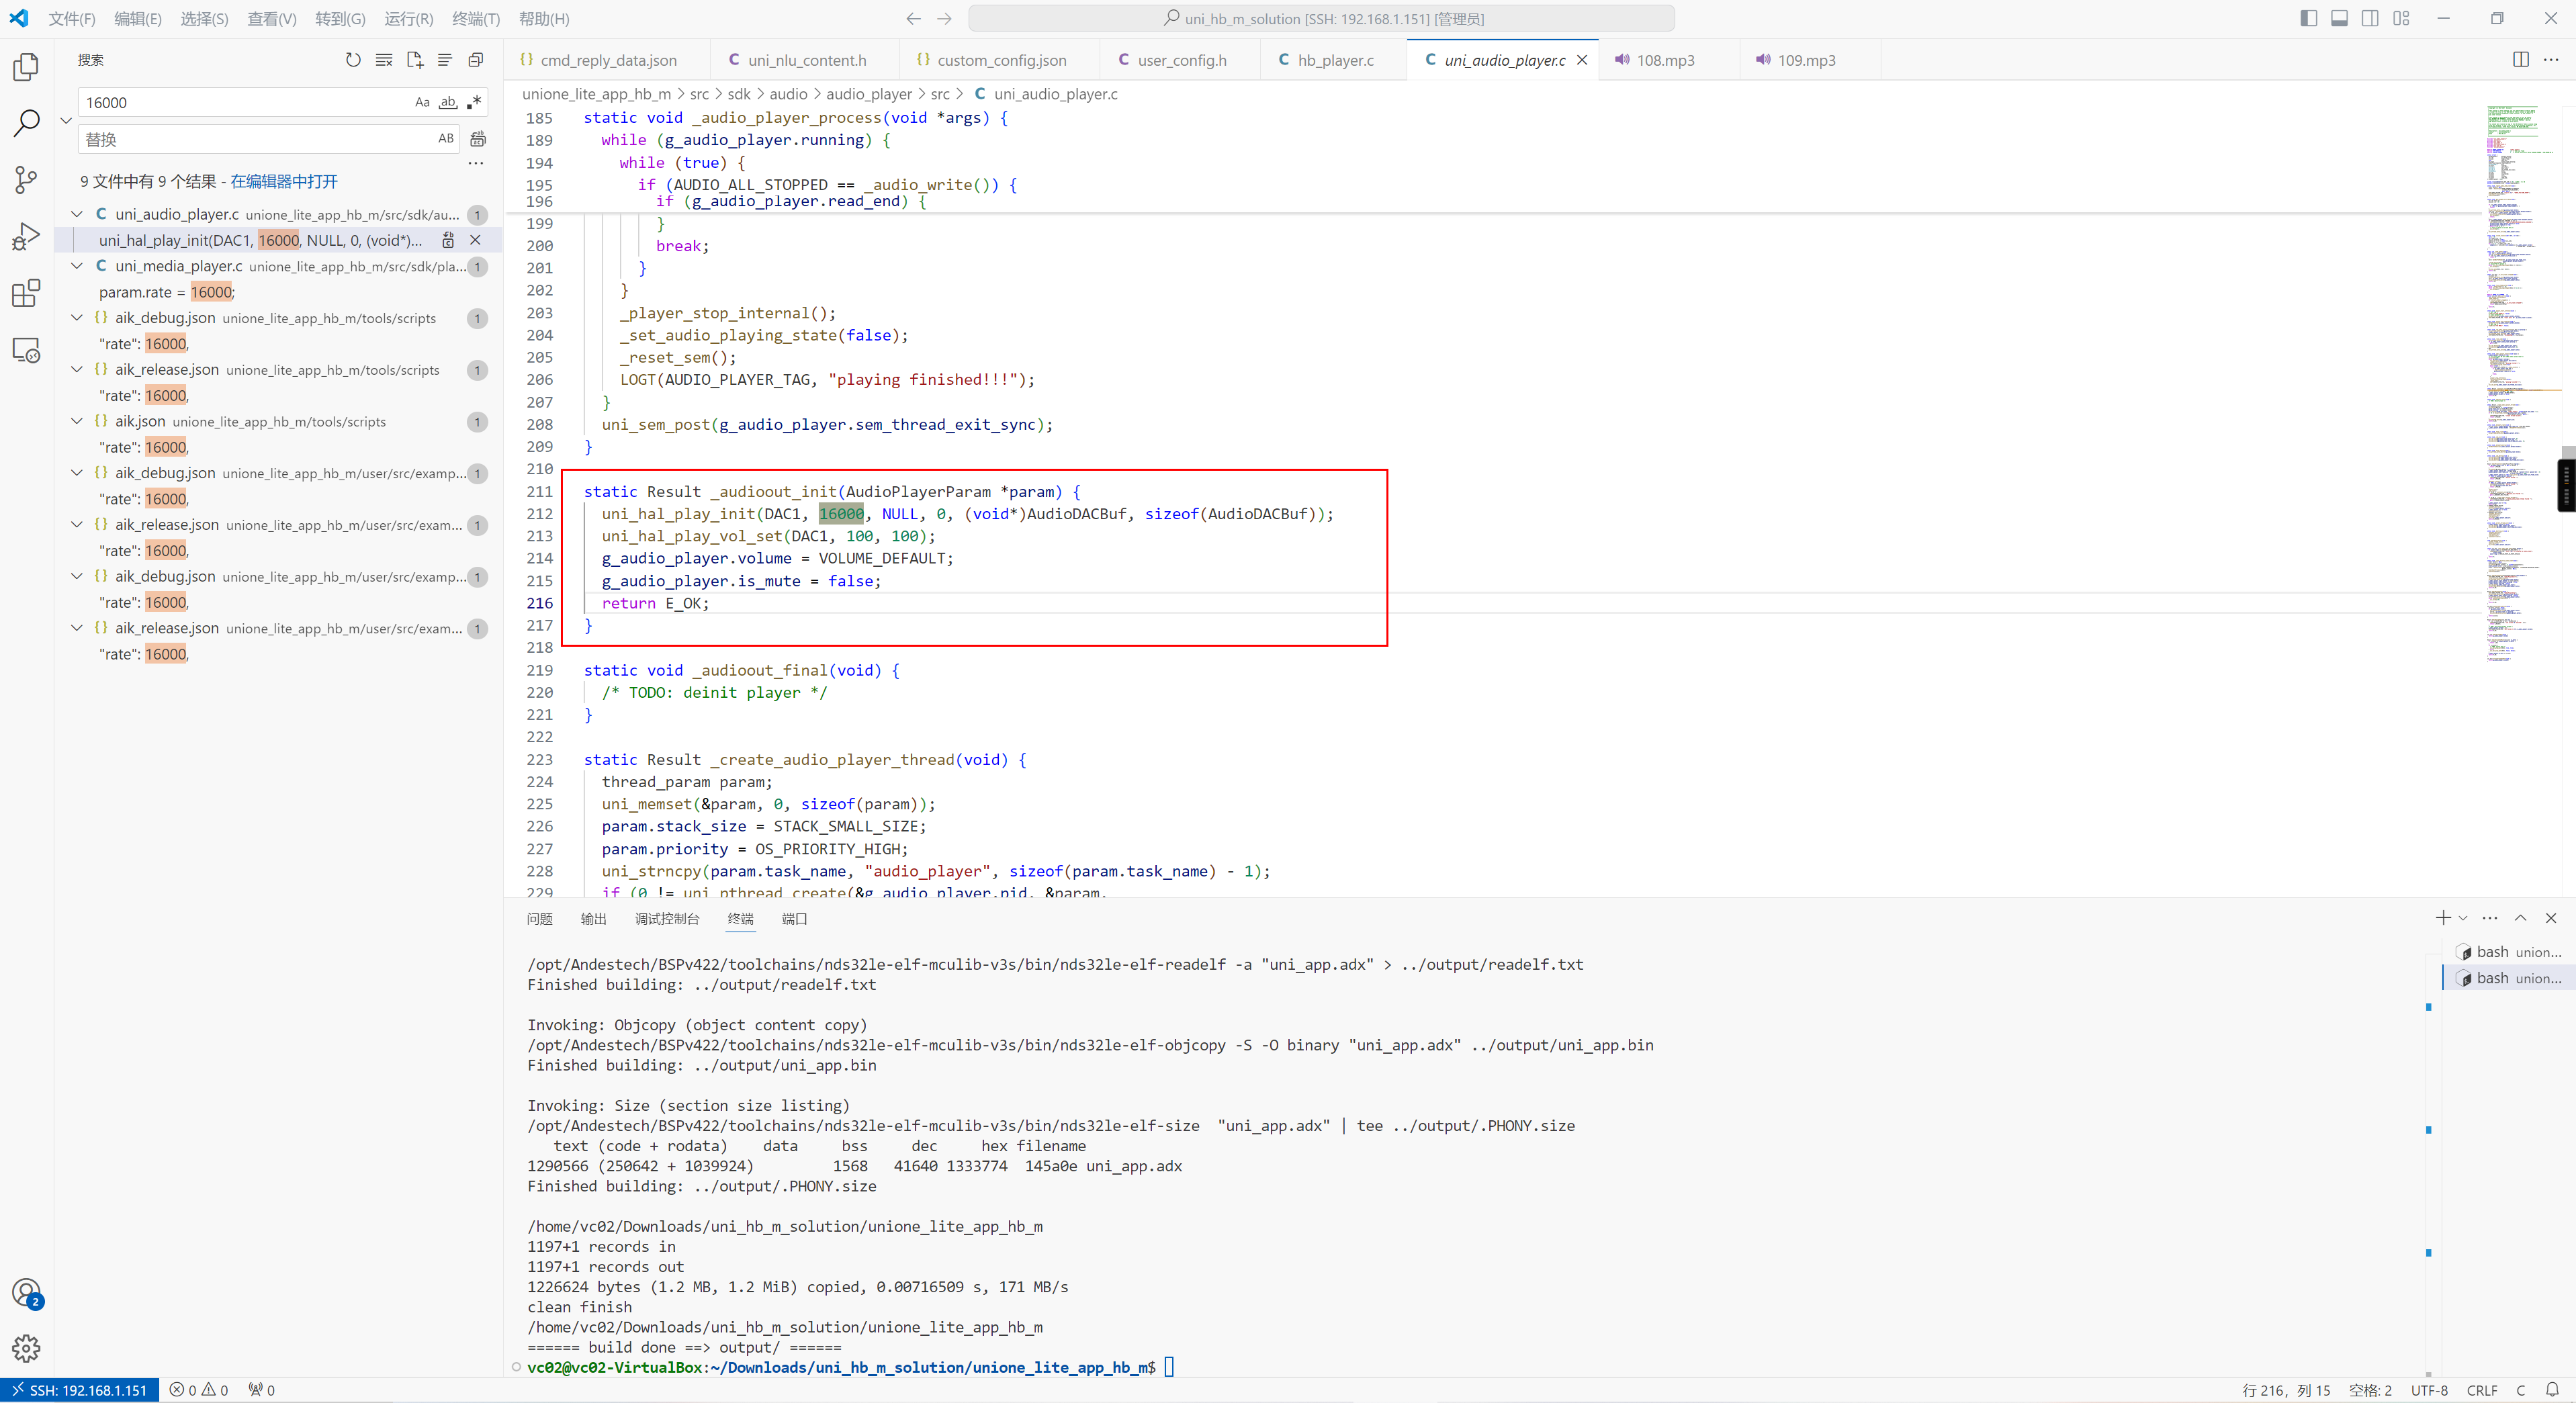Refresh search results
The height and width of the screenshot is (1403, 2576).
(x=353, y=60)
